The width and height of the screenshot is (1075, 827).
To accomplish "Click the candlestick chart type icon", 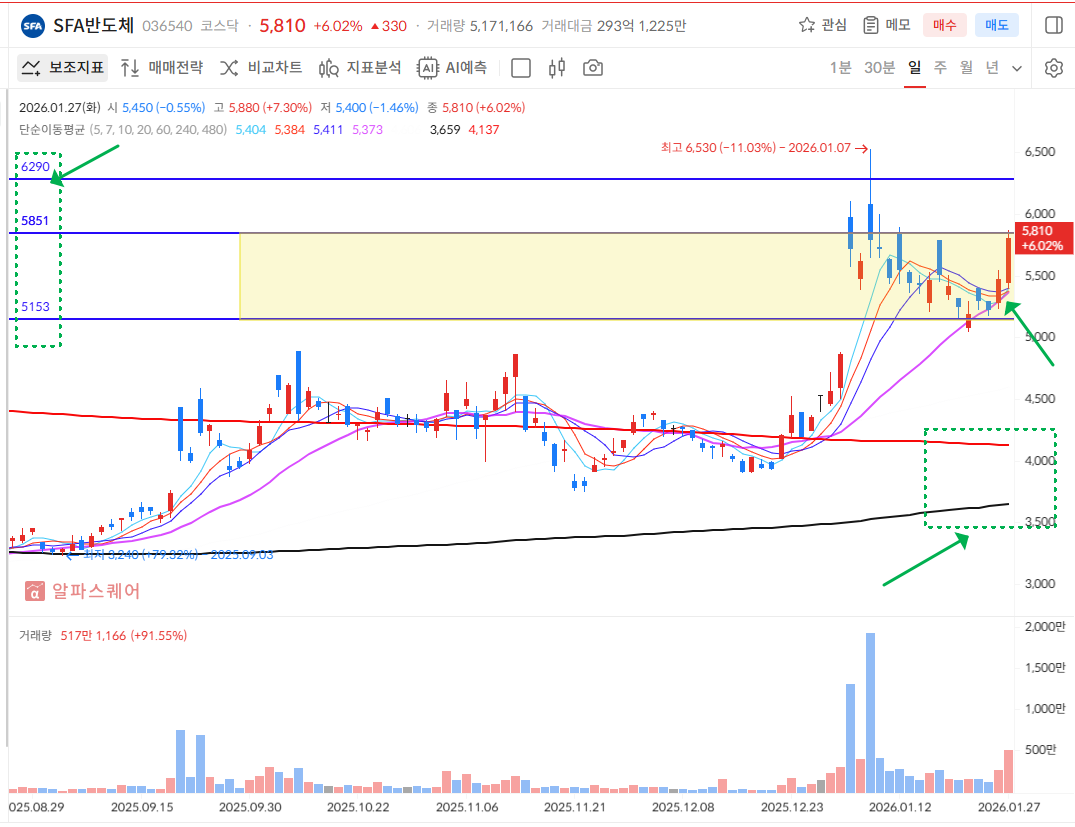I will click(x=557, y=68).
